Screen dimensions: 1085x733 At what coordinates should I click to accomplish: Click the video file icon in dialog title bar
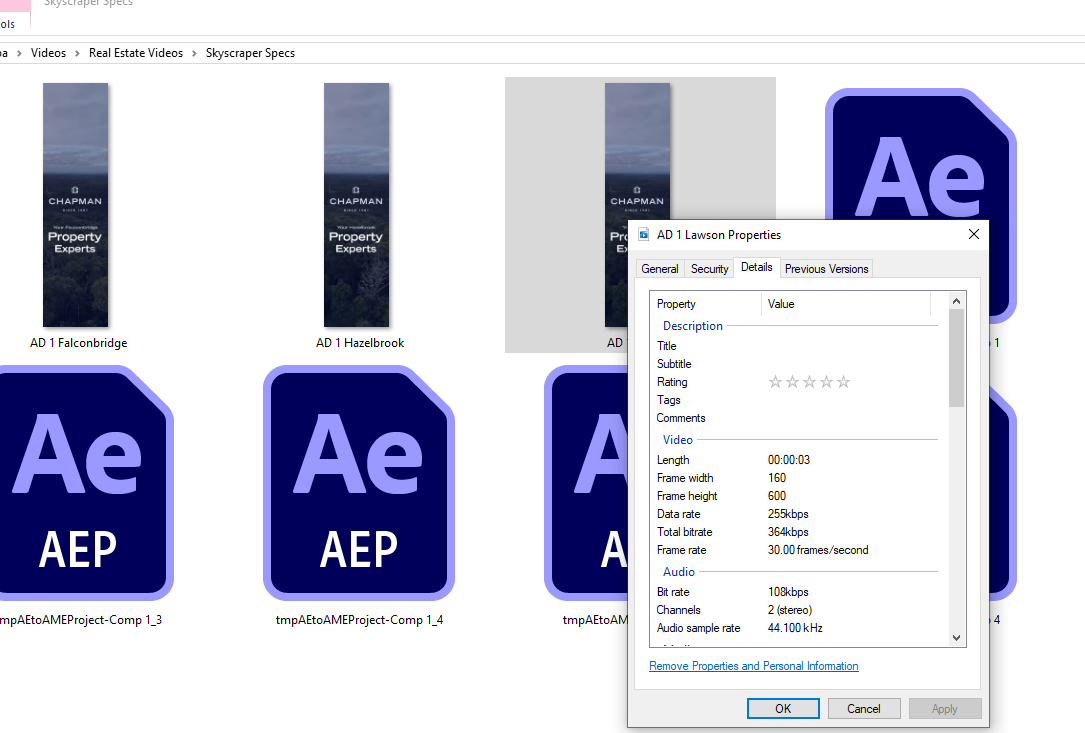[644, 235]
